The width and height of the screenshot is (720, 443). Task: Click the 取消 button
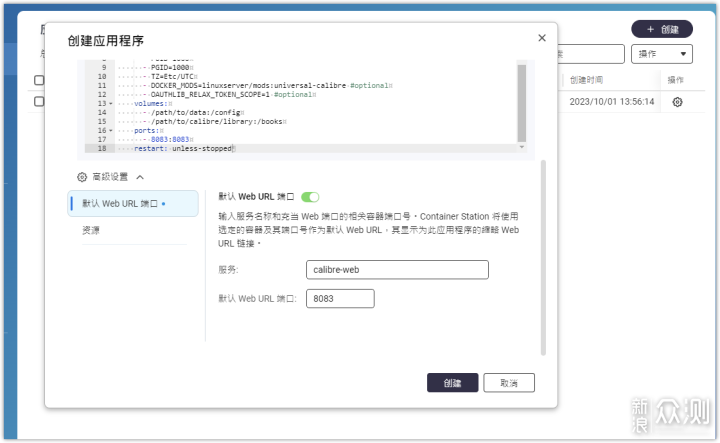(x=509, y=383)
